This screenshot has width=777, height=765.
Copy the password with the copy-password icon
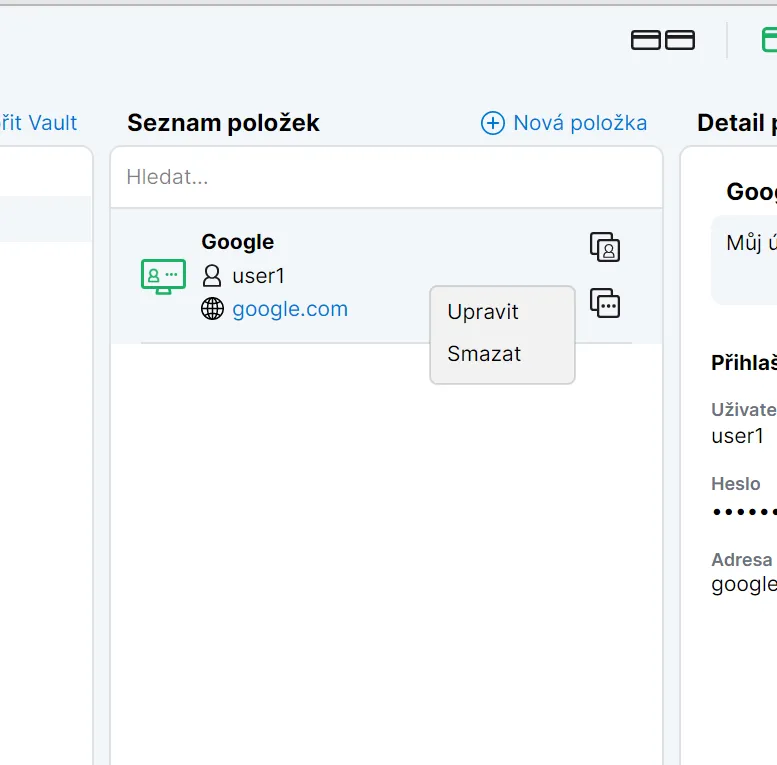[x=605, y=303]
